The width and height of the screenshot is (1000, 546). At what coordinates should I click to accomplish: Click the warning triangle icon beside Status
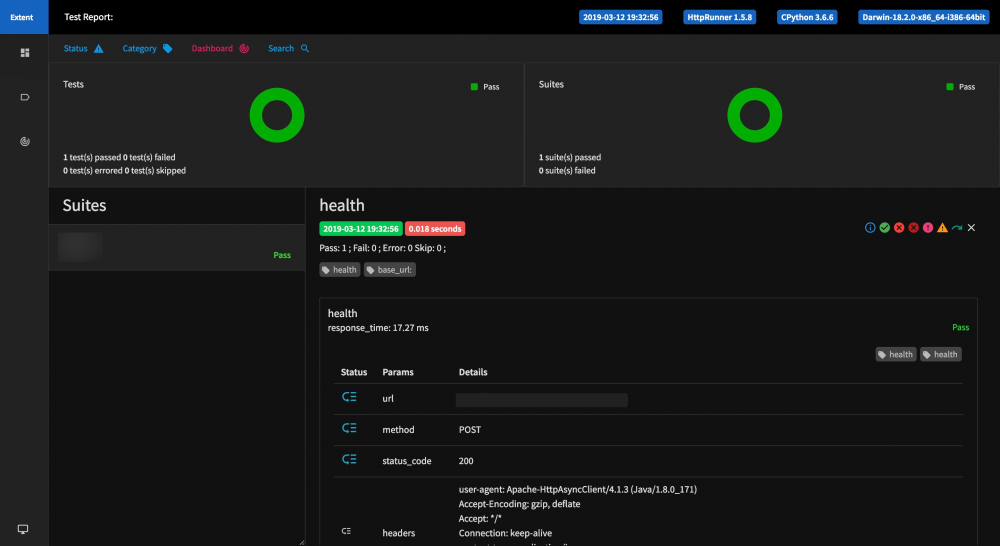pos(98,48)
